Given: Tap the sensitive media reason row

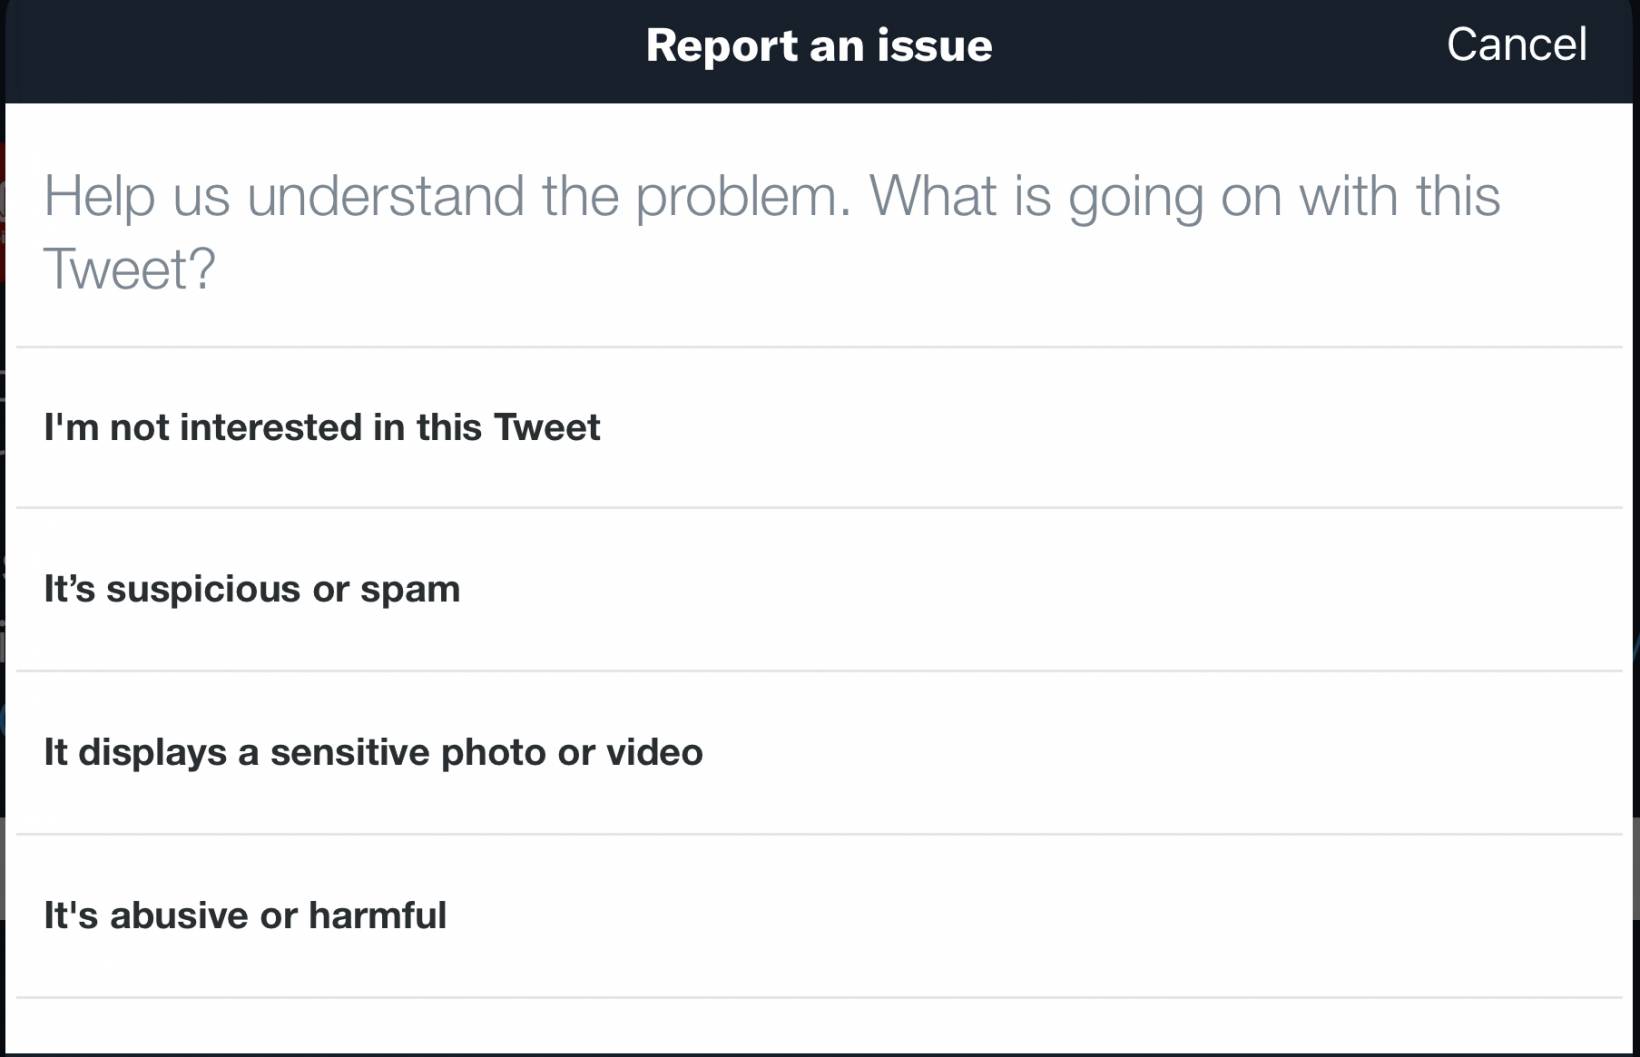Looking at the screenshot, I should click(x=818, y=753).
